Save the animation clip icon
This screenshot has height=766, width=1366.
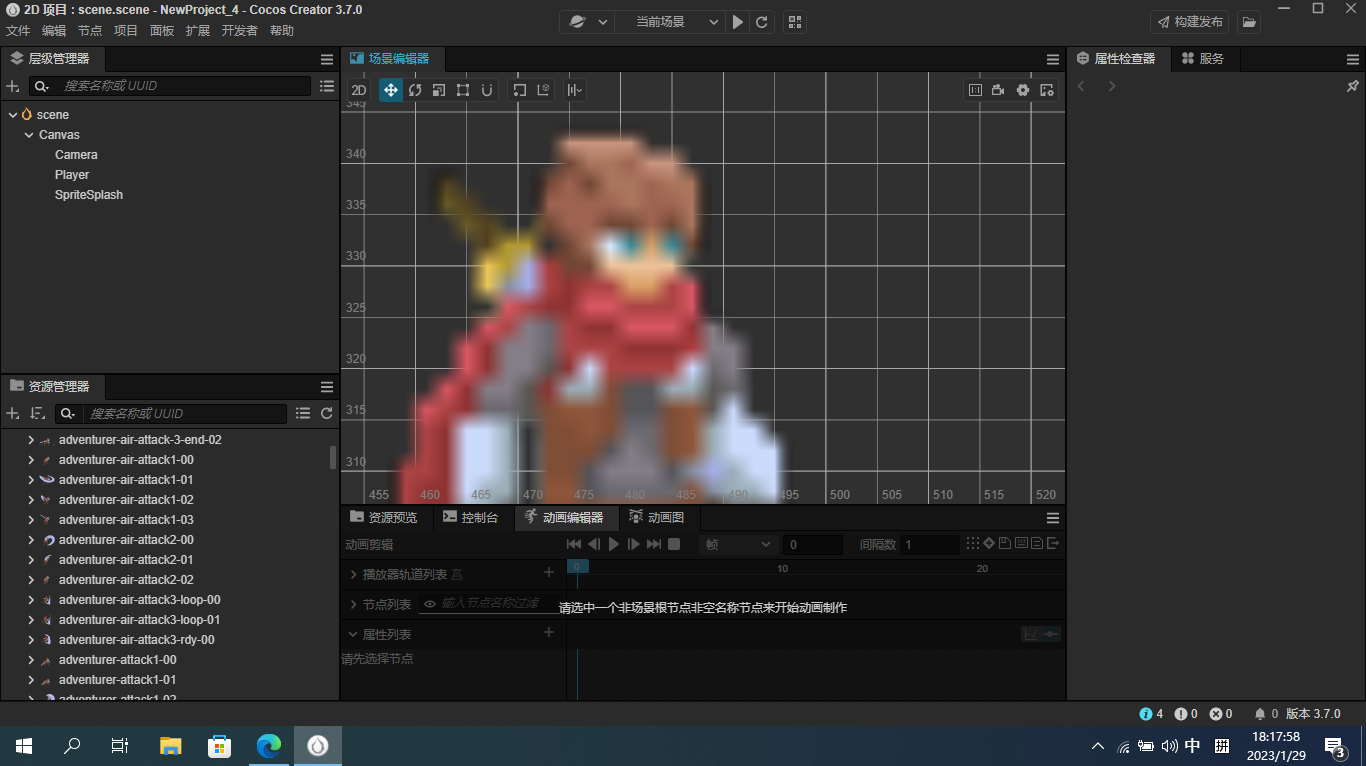tap(1005, 544)
